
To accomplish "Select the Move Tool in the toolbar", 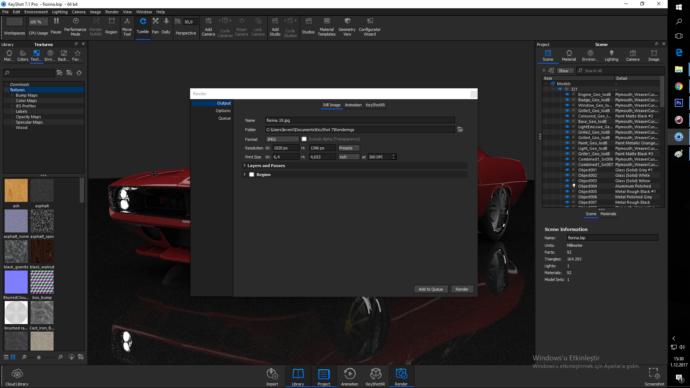I will pos(127,26).
